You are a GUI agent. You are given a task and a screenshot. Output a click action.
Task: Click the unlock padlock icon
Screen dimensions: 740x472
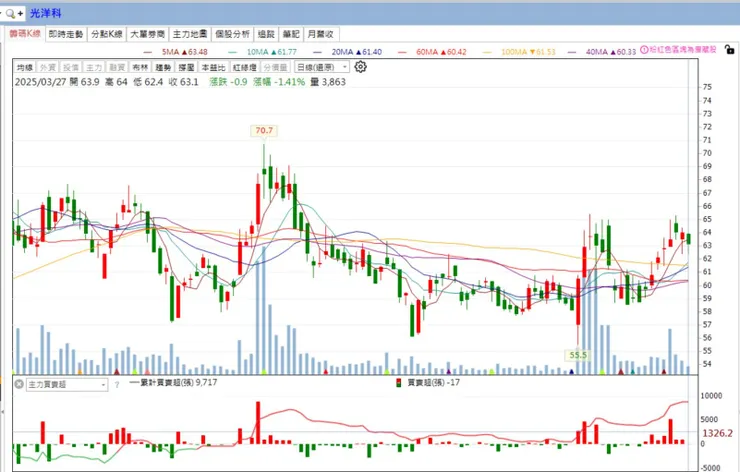pos(729,49)
